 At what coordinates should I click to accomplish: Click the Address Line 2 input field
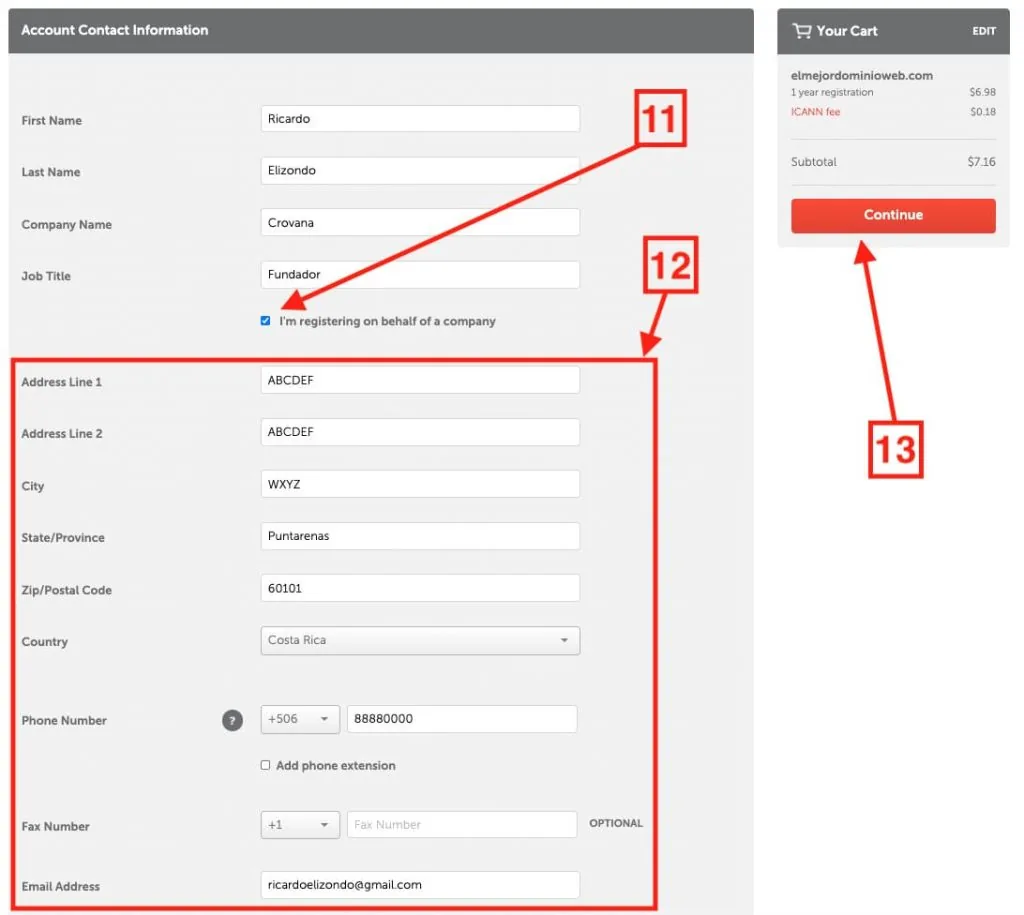point(420,432)
